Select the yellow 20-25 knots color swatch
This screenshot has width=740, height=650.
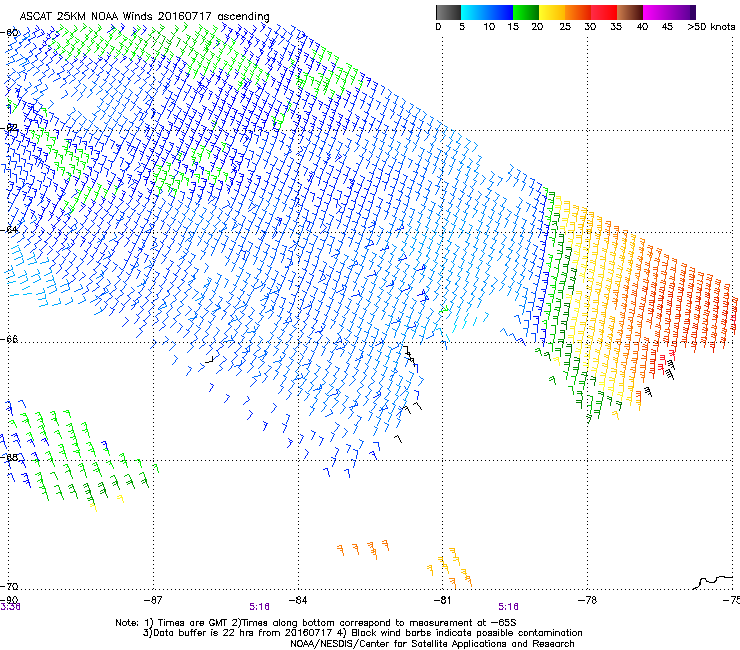click(552, 12)
